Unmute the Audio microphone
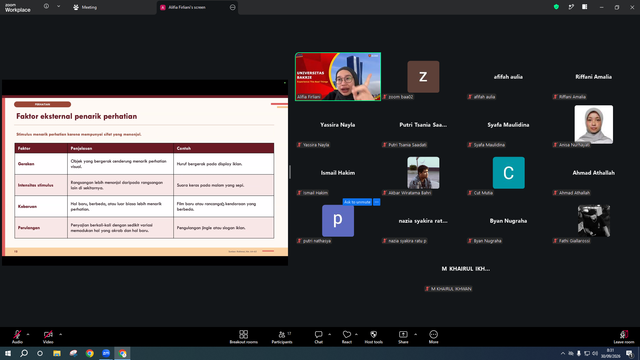 [17, 337]
